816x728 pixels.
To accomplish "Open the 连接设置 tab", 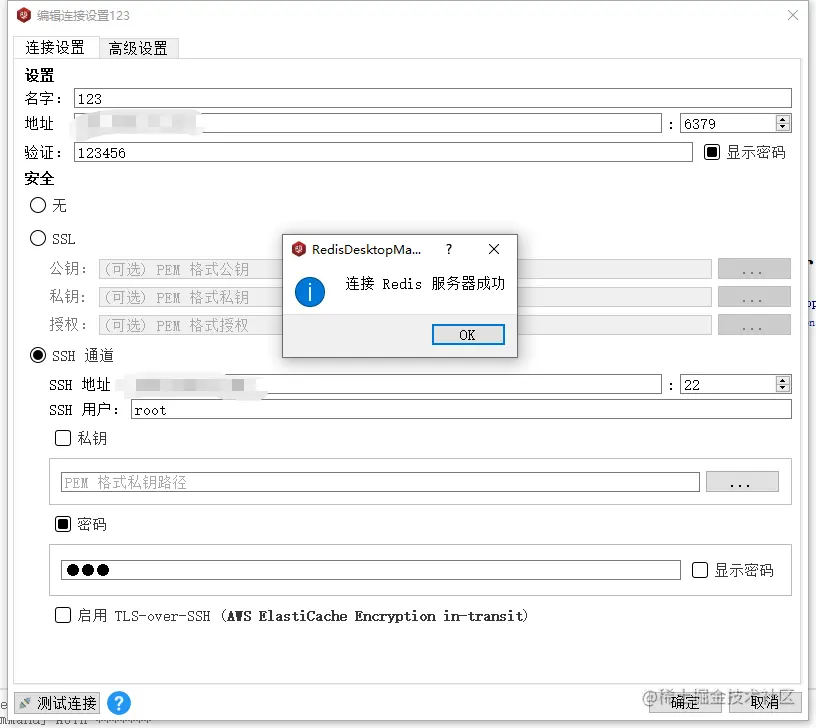I will 56,47.
